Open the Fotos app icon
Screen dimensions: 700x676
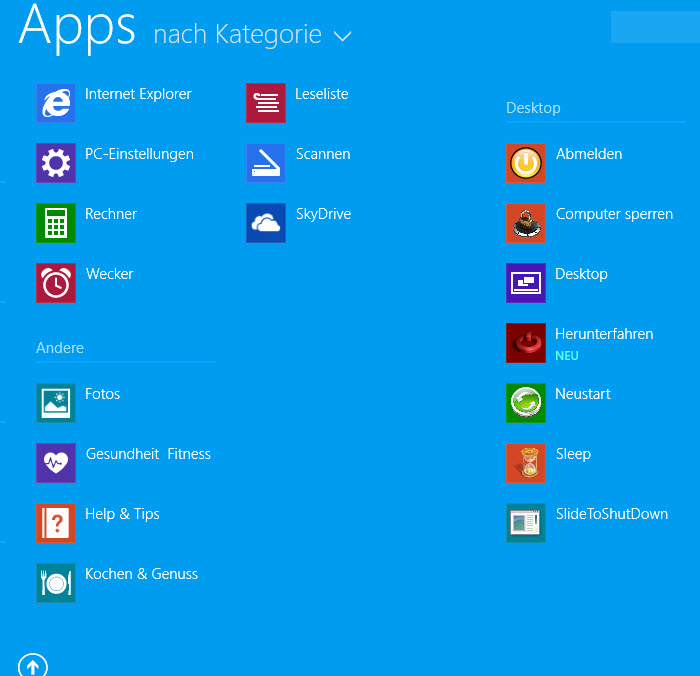coord(56,403)
